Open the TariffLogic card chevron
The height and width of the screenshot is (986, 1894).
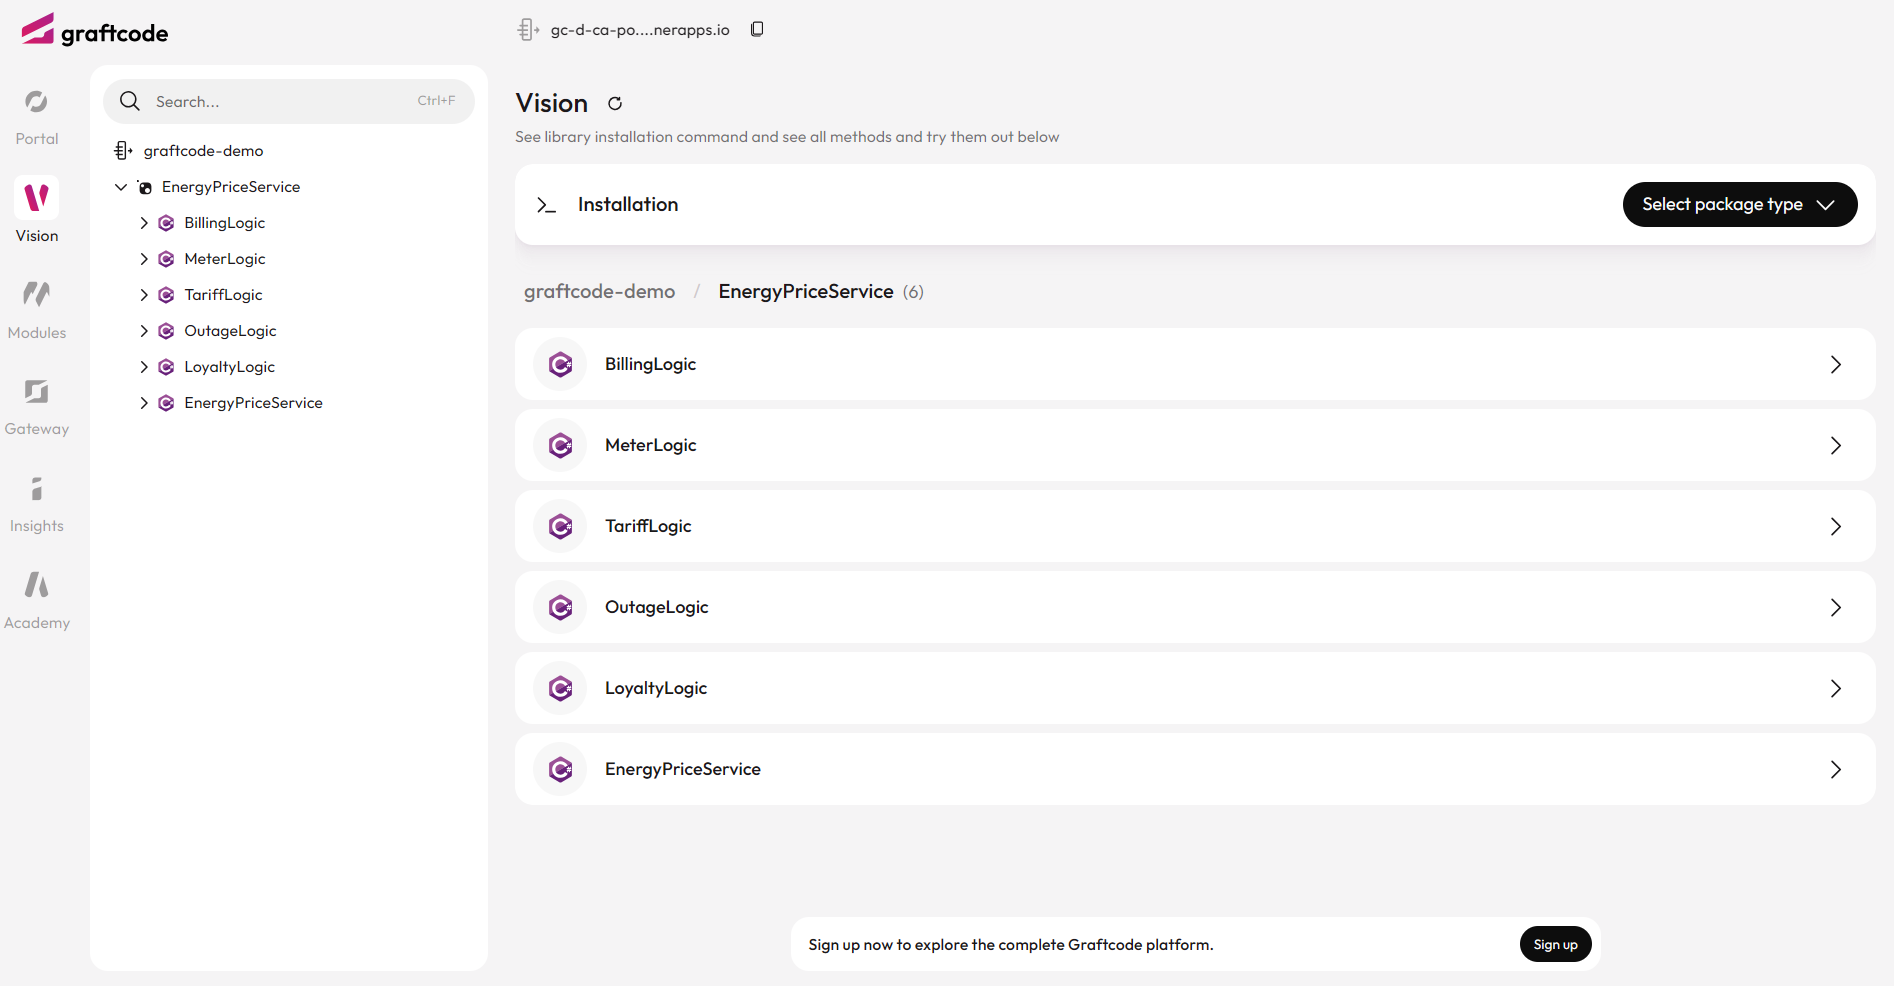[x=1836, y=526]
